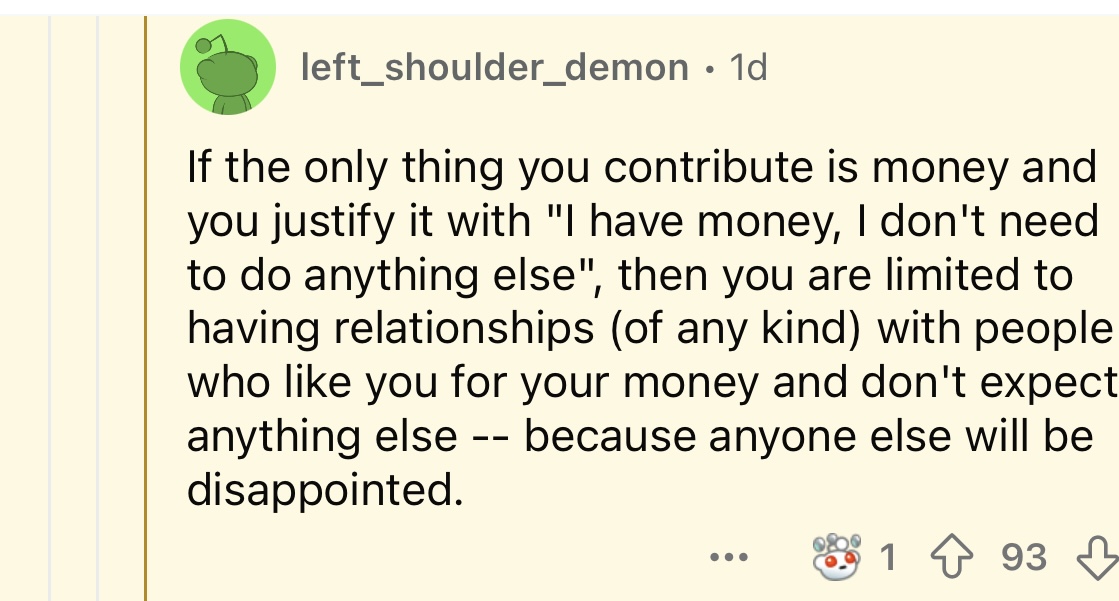Click the word "disappointed." in the comment
Viewport: 1119px width, 601px height.
click(325, 490)
